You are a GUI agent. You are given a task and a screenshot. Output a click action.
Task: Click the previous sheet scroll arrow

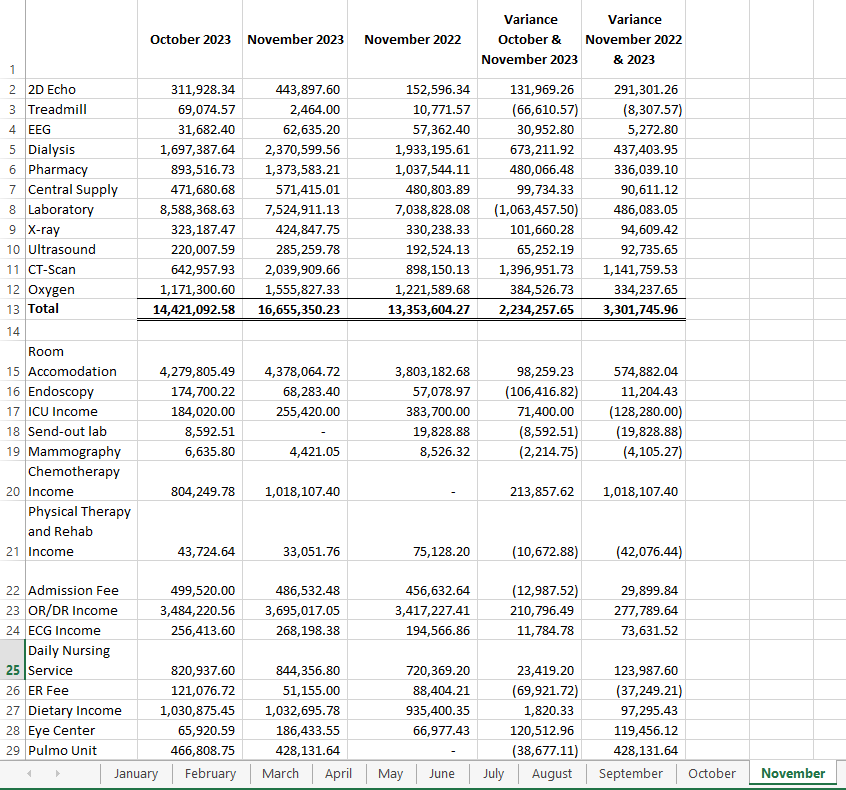29,773
